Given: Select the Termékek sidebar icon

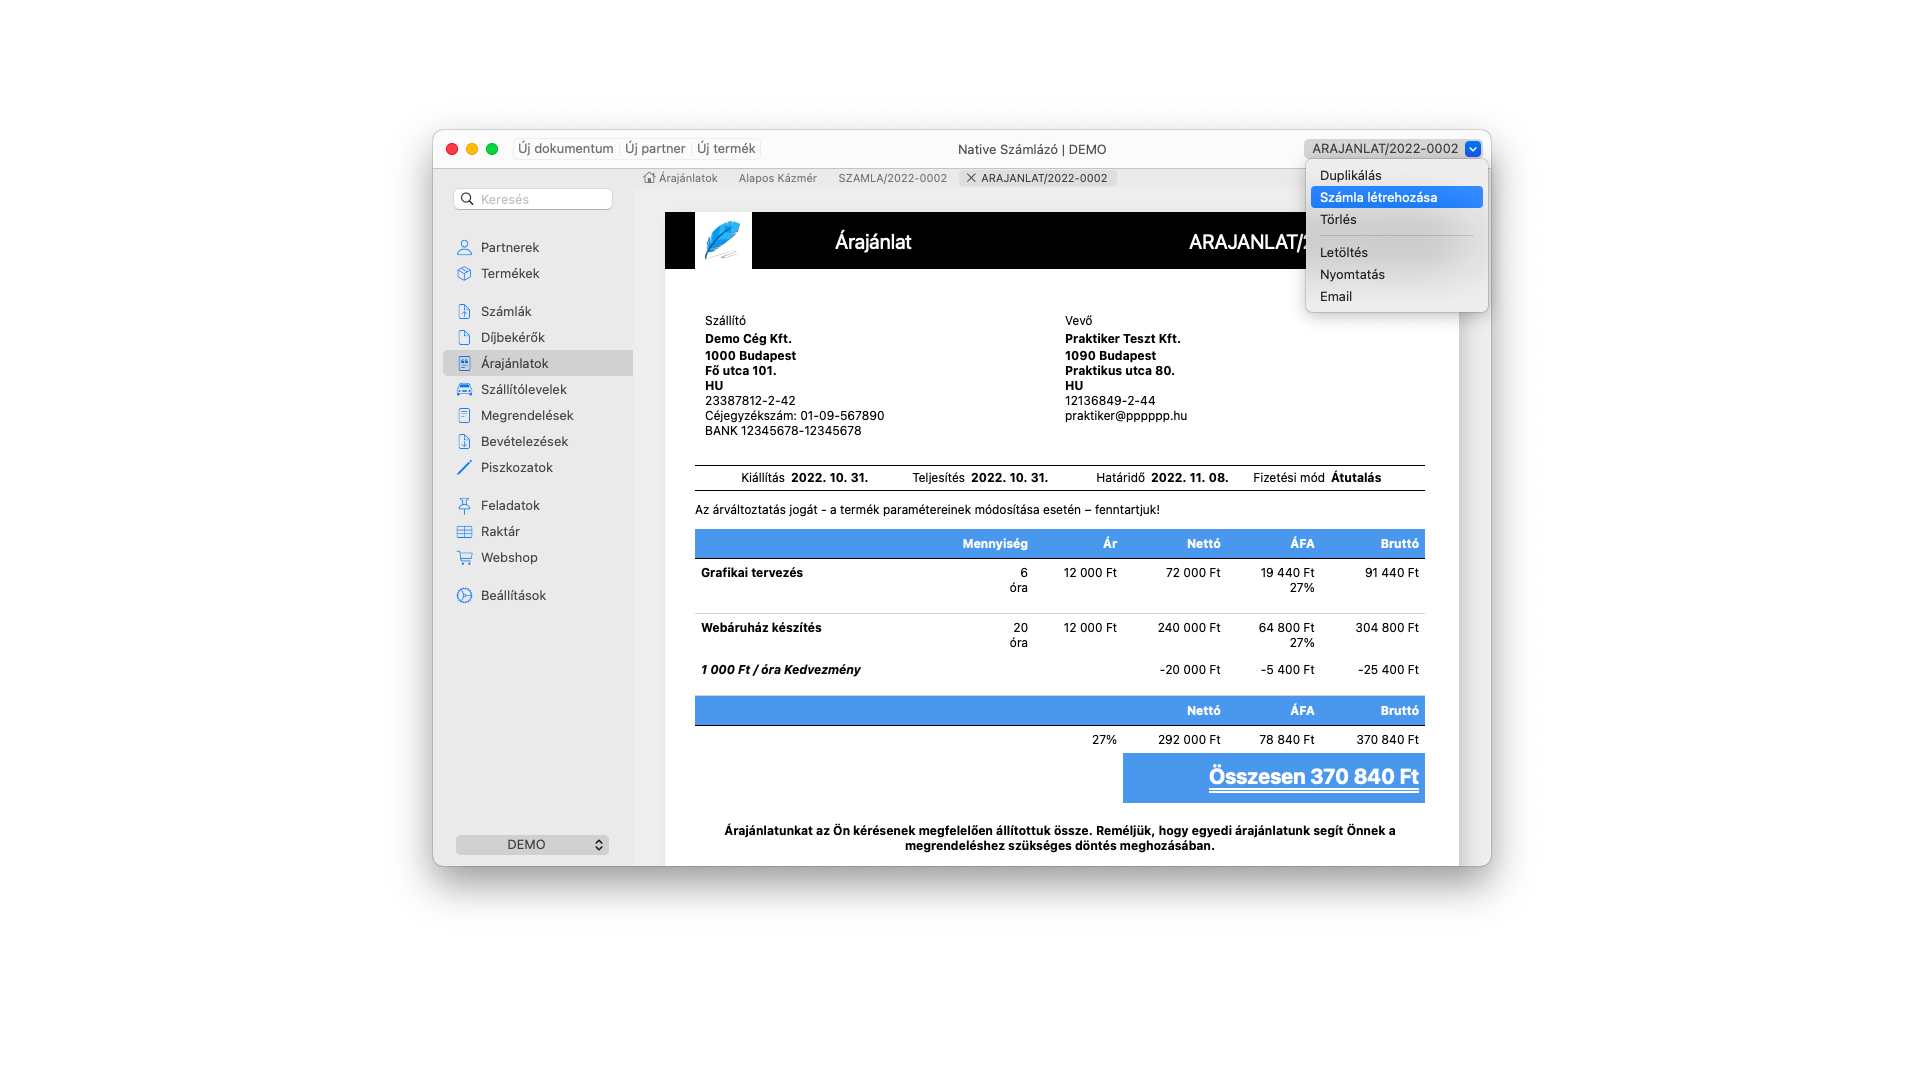Looking at the screenshot, I should tap(465, 273).
